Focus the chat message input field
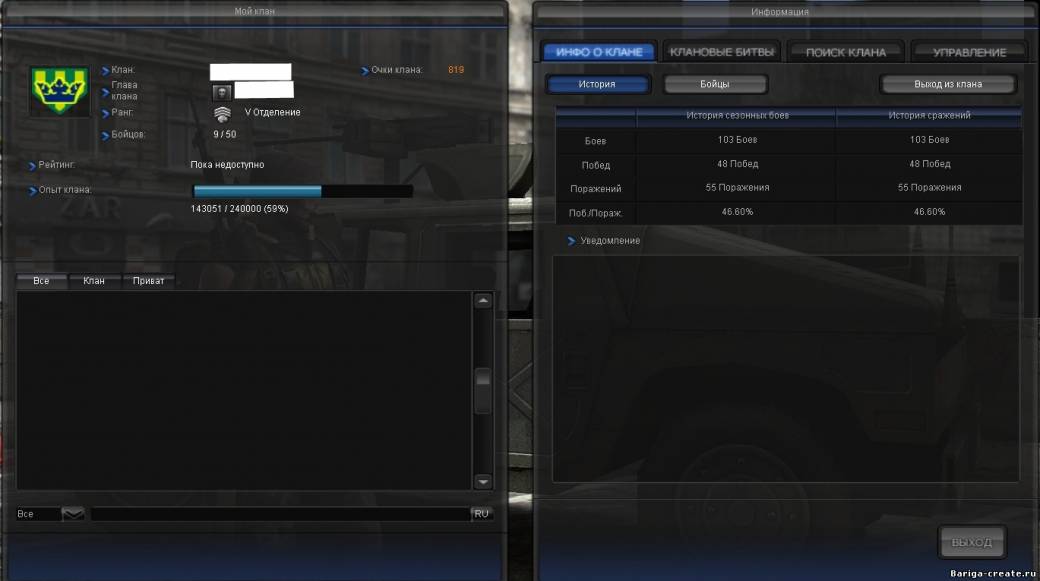Viewport: 1040px width, 581px height. tap(281, 513)
